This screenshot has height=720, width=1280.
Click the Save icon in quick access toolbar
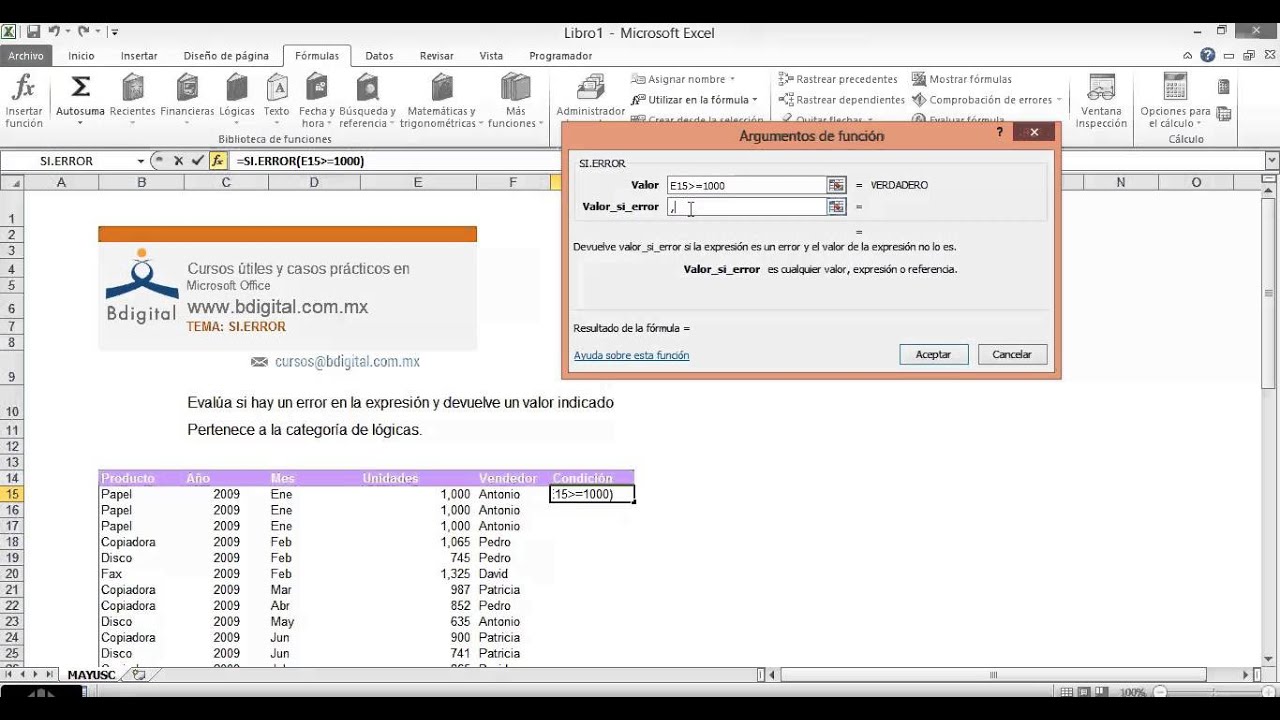click(33, 32)
